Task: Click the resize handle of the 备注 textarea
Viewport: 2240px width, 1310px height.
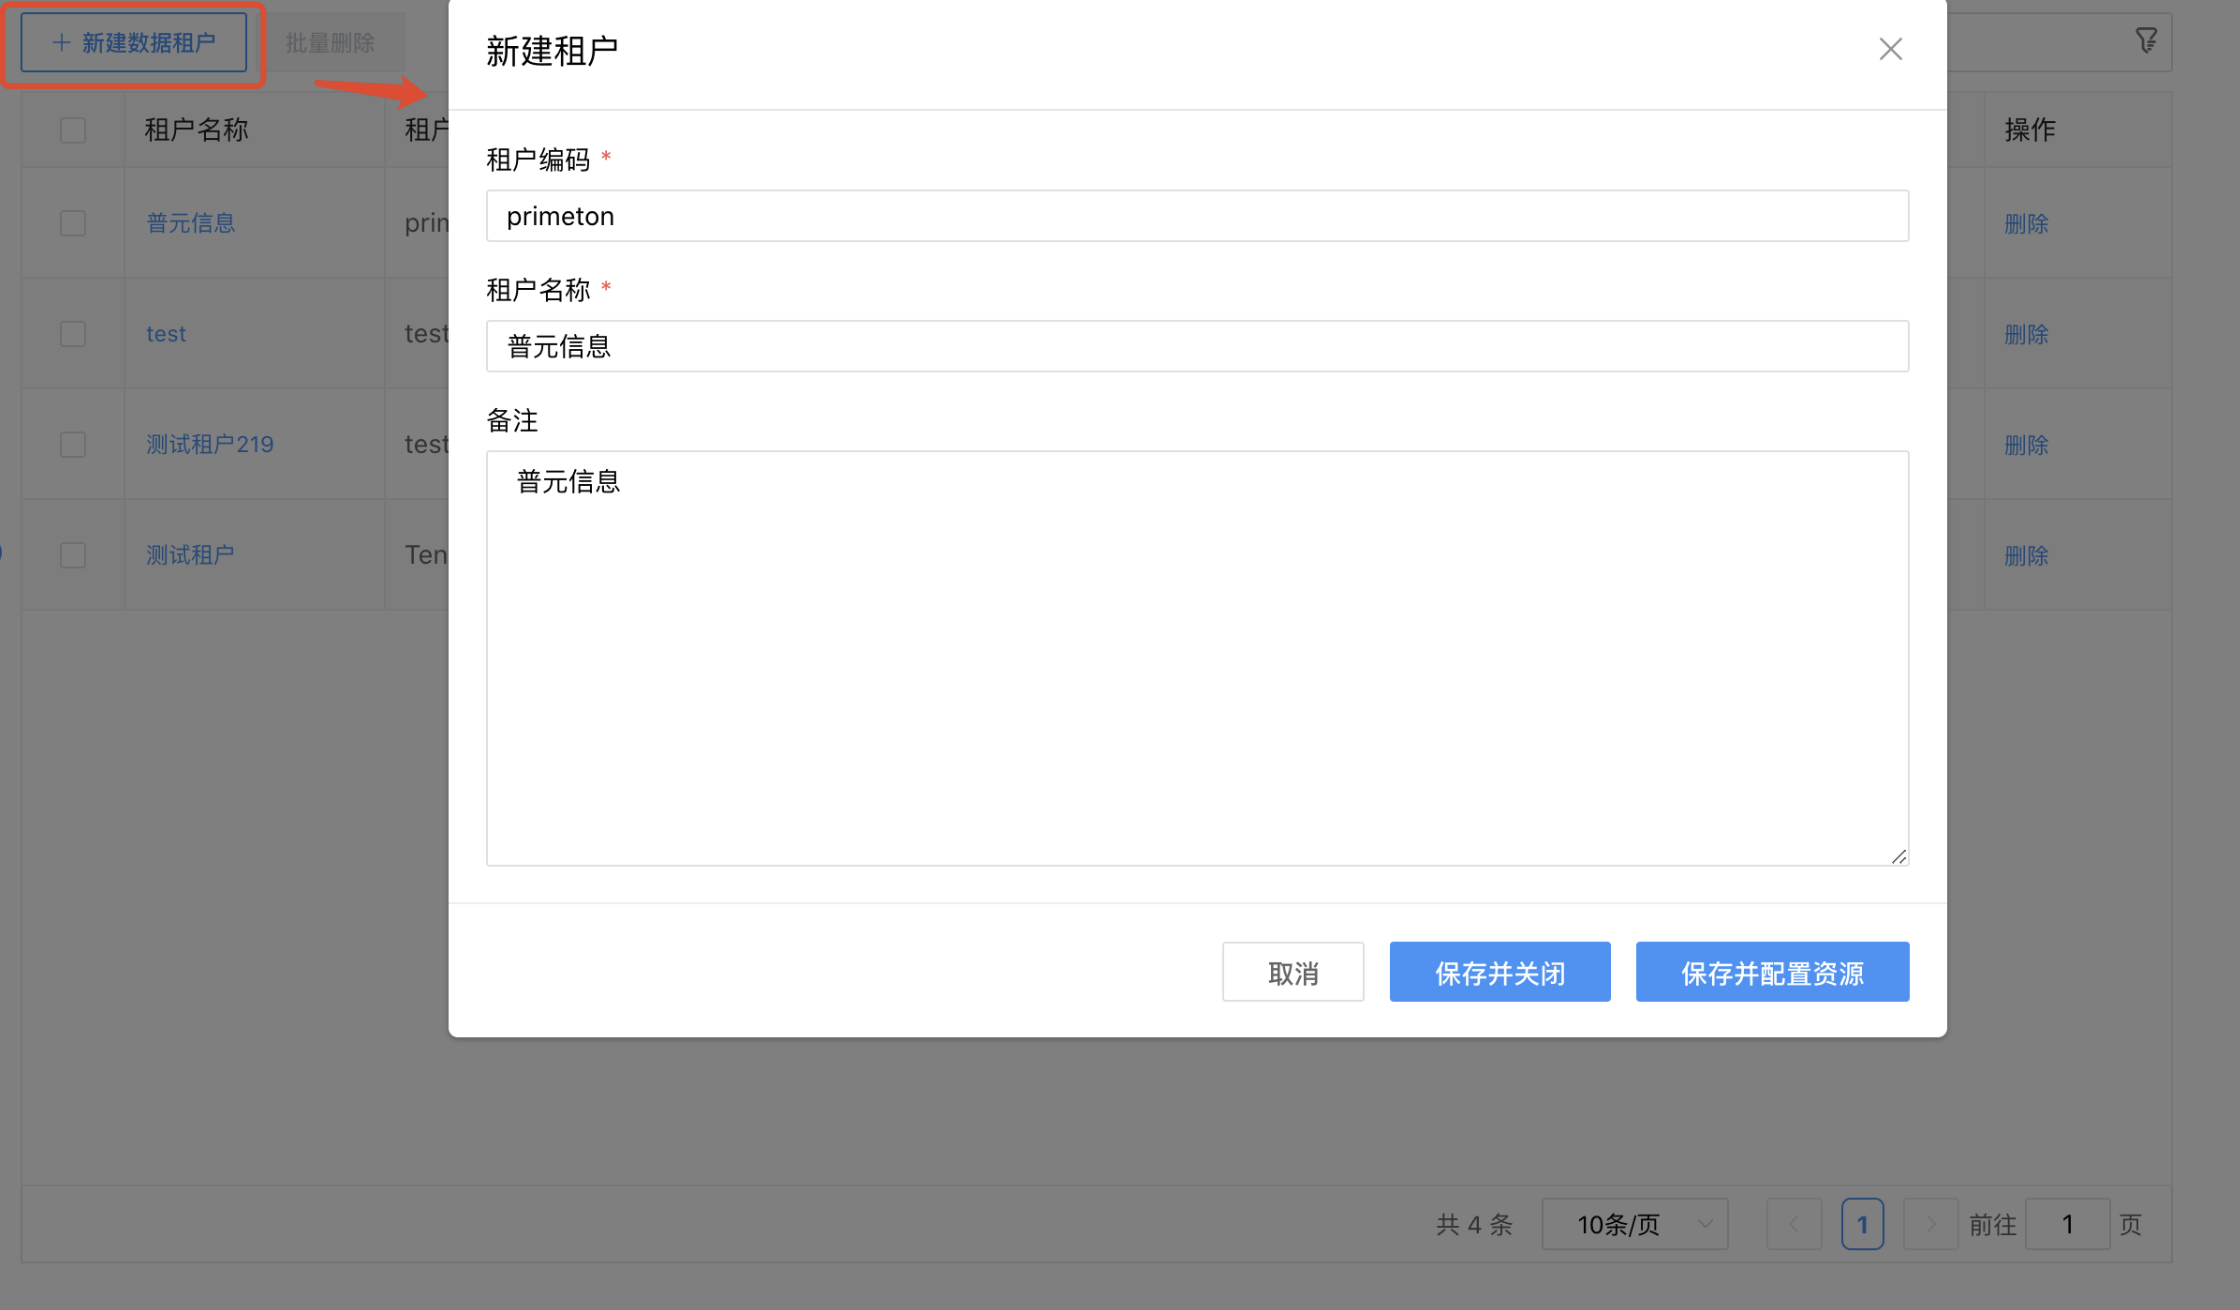Action: tap(1898, 856)
